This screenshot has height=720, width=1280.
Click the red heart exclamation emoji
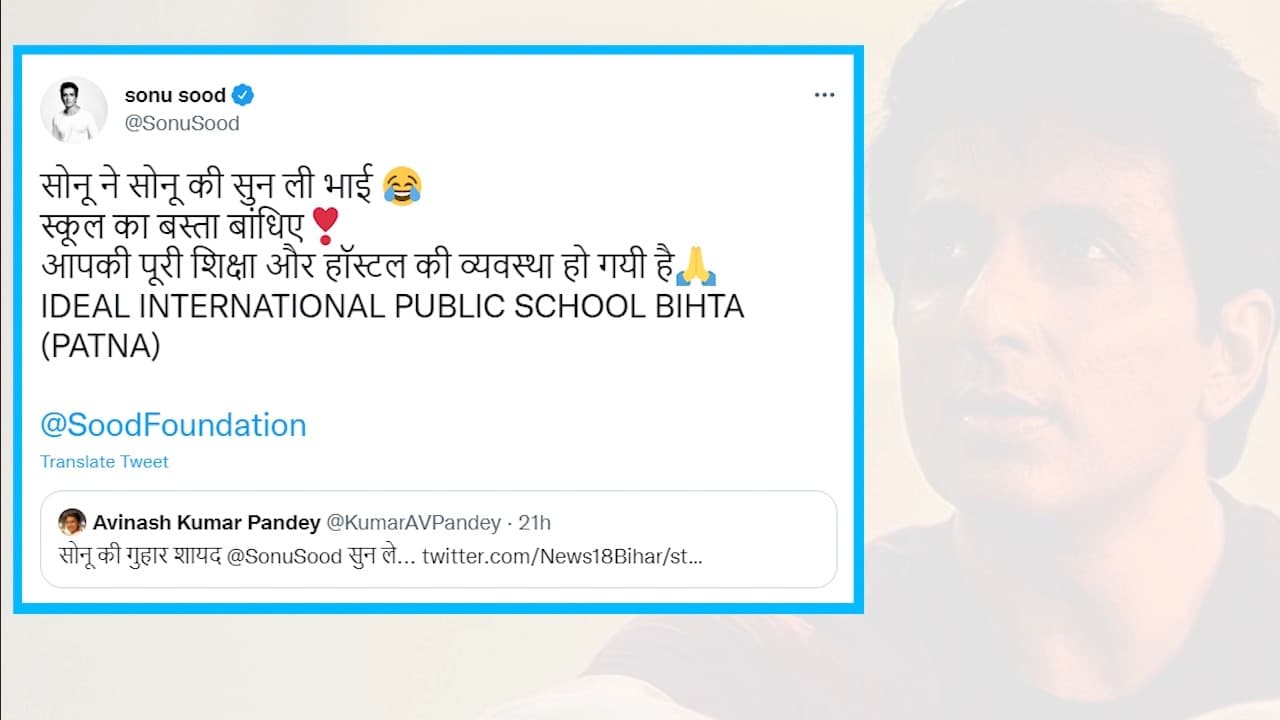coord(323,226)
